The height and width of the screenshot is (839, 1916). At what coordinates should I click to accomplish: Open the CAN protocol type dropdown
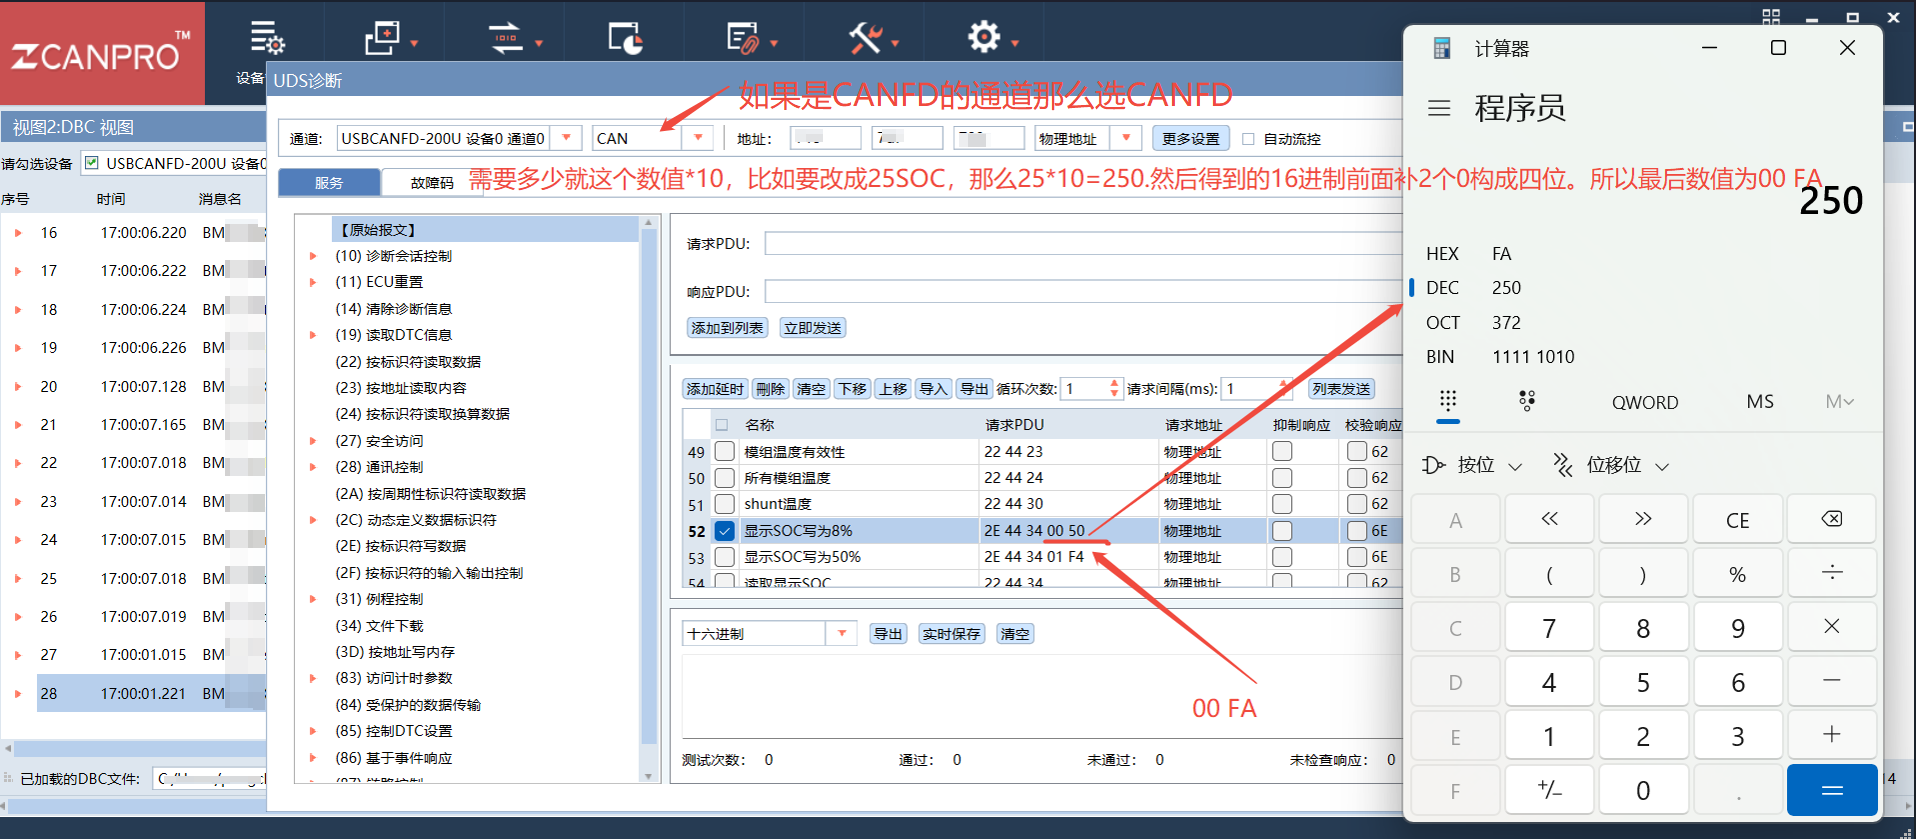[x=698, y=138]
